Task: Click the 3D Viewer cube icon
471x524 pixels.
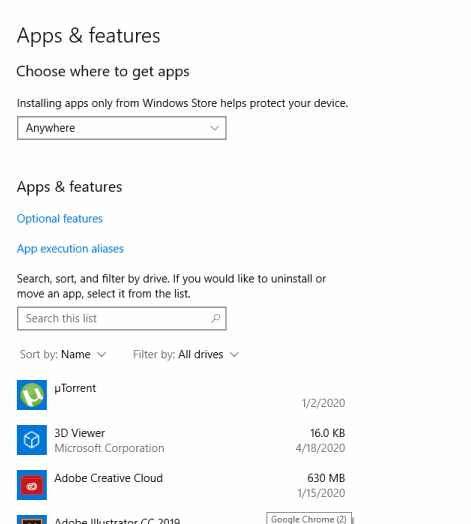Action: coord(32,440)
